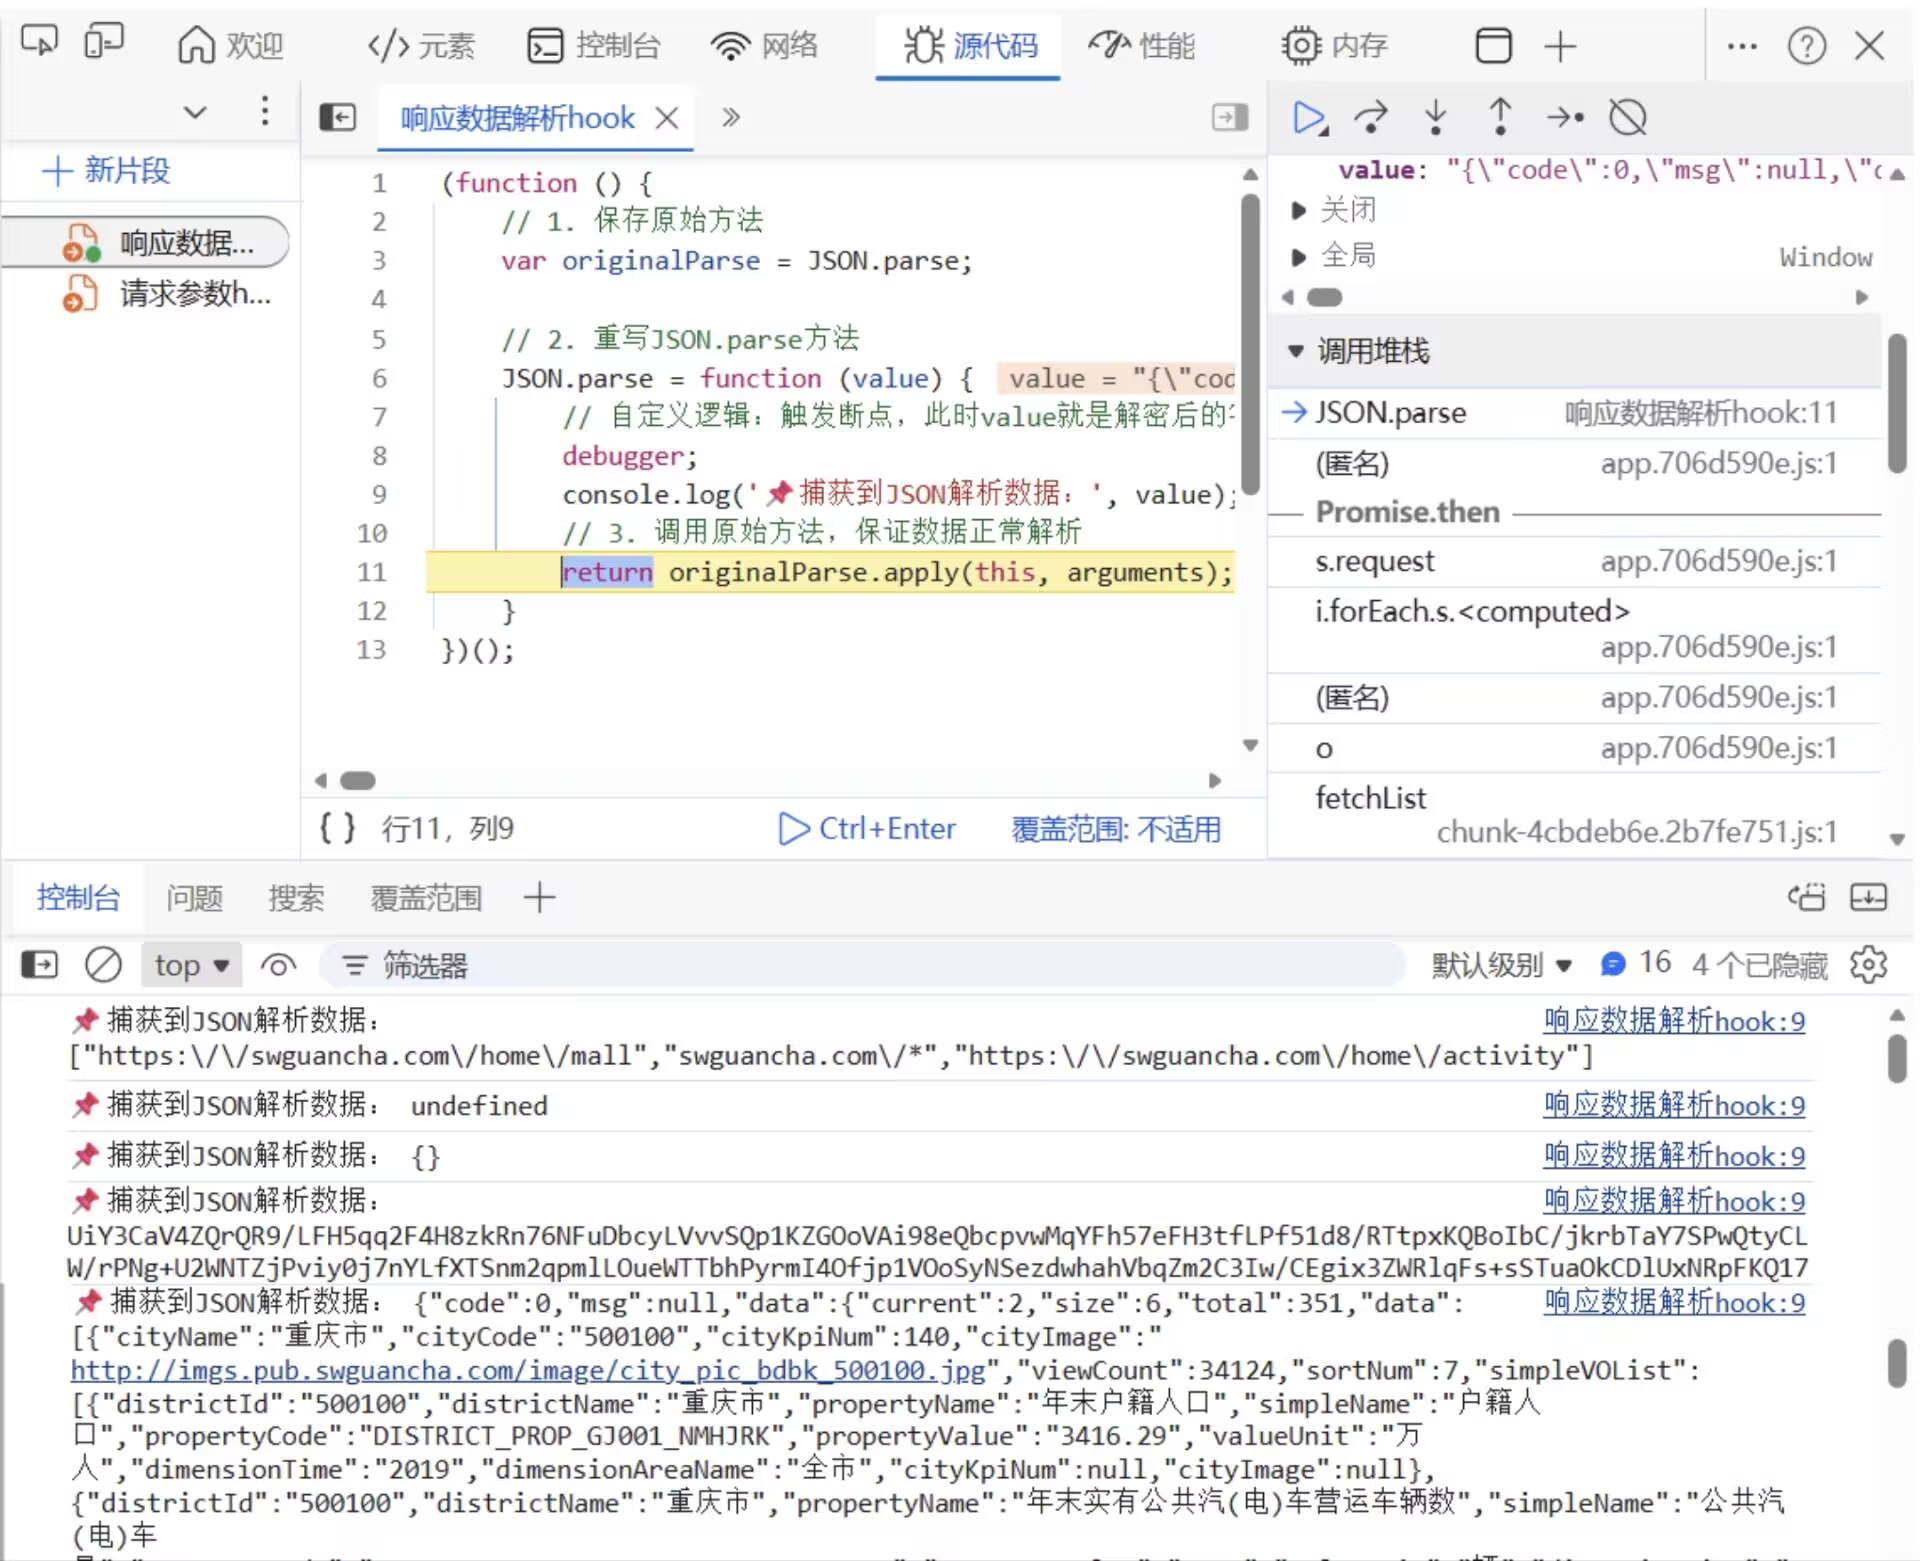Screen dimensions: 1920x1561
Task: Collapse the 调用堆栈 section
Action: pos(1296,351)
